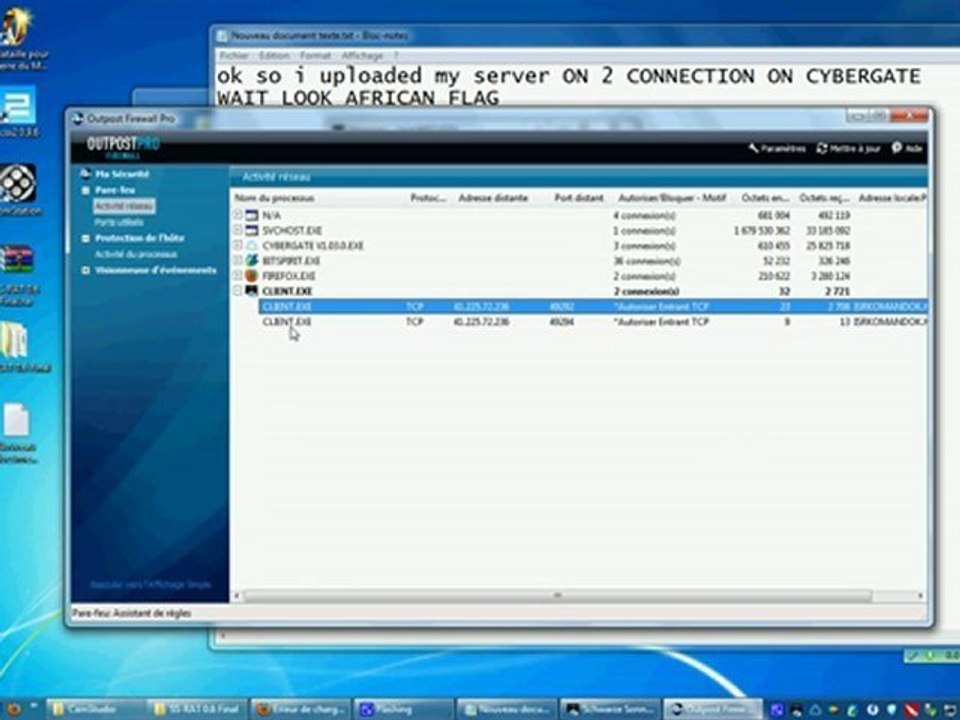The image size is (960, 720).
Task: Click Mettre à jour in header
Action: tap(848, 148)
